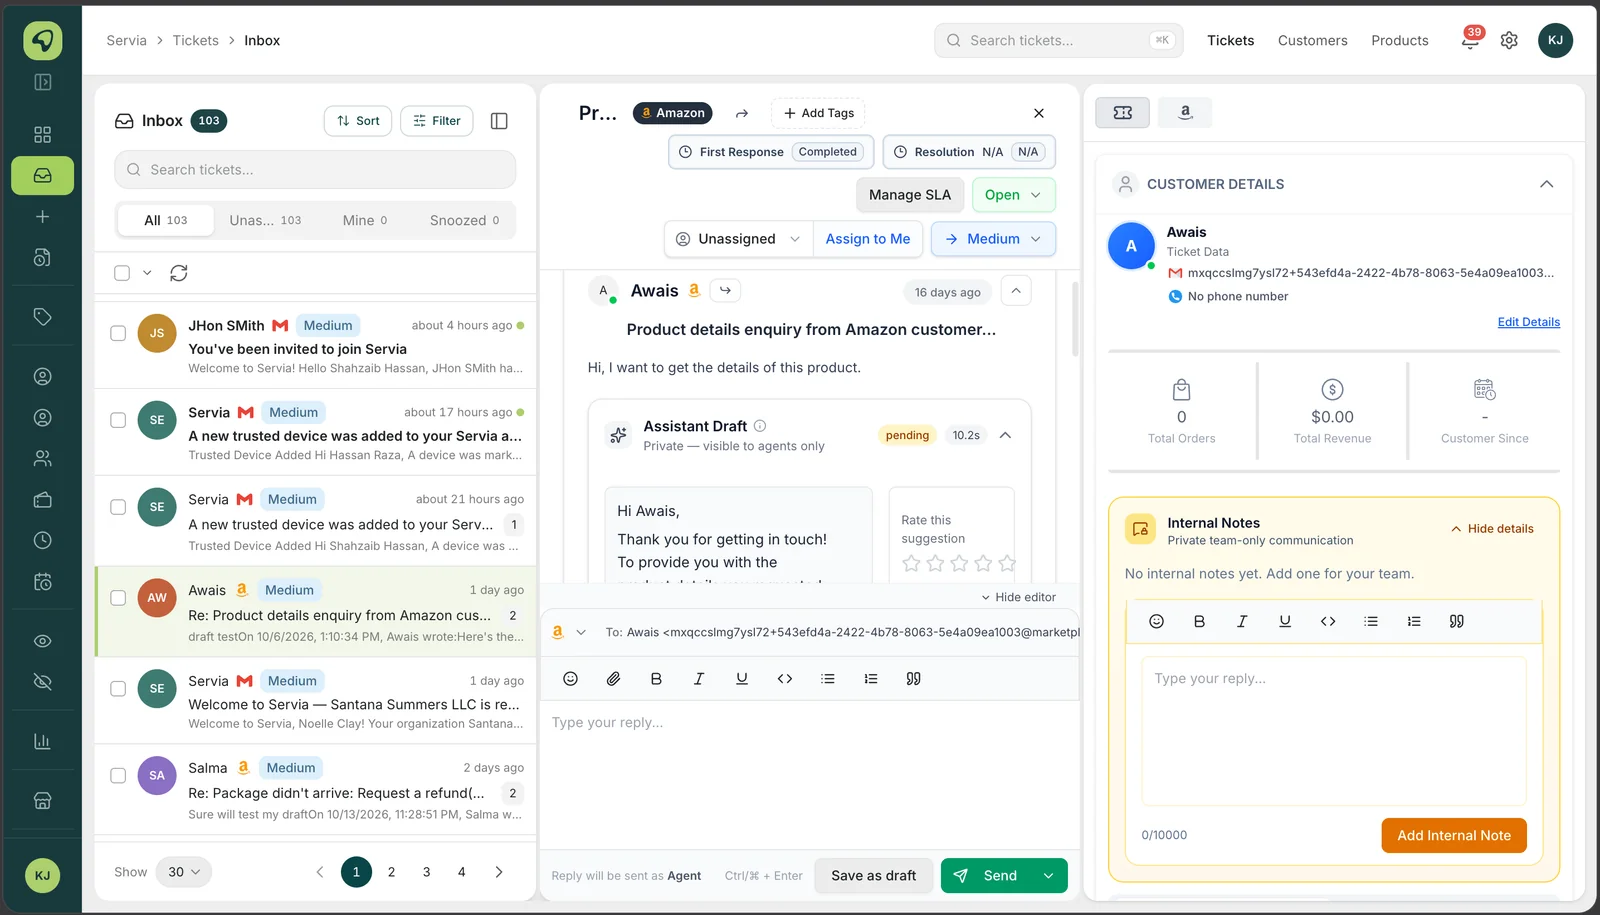Click the plus icon in left sidebar

(42, 217)
